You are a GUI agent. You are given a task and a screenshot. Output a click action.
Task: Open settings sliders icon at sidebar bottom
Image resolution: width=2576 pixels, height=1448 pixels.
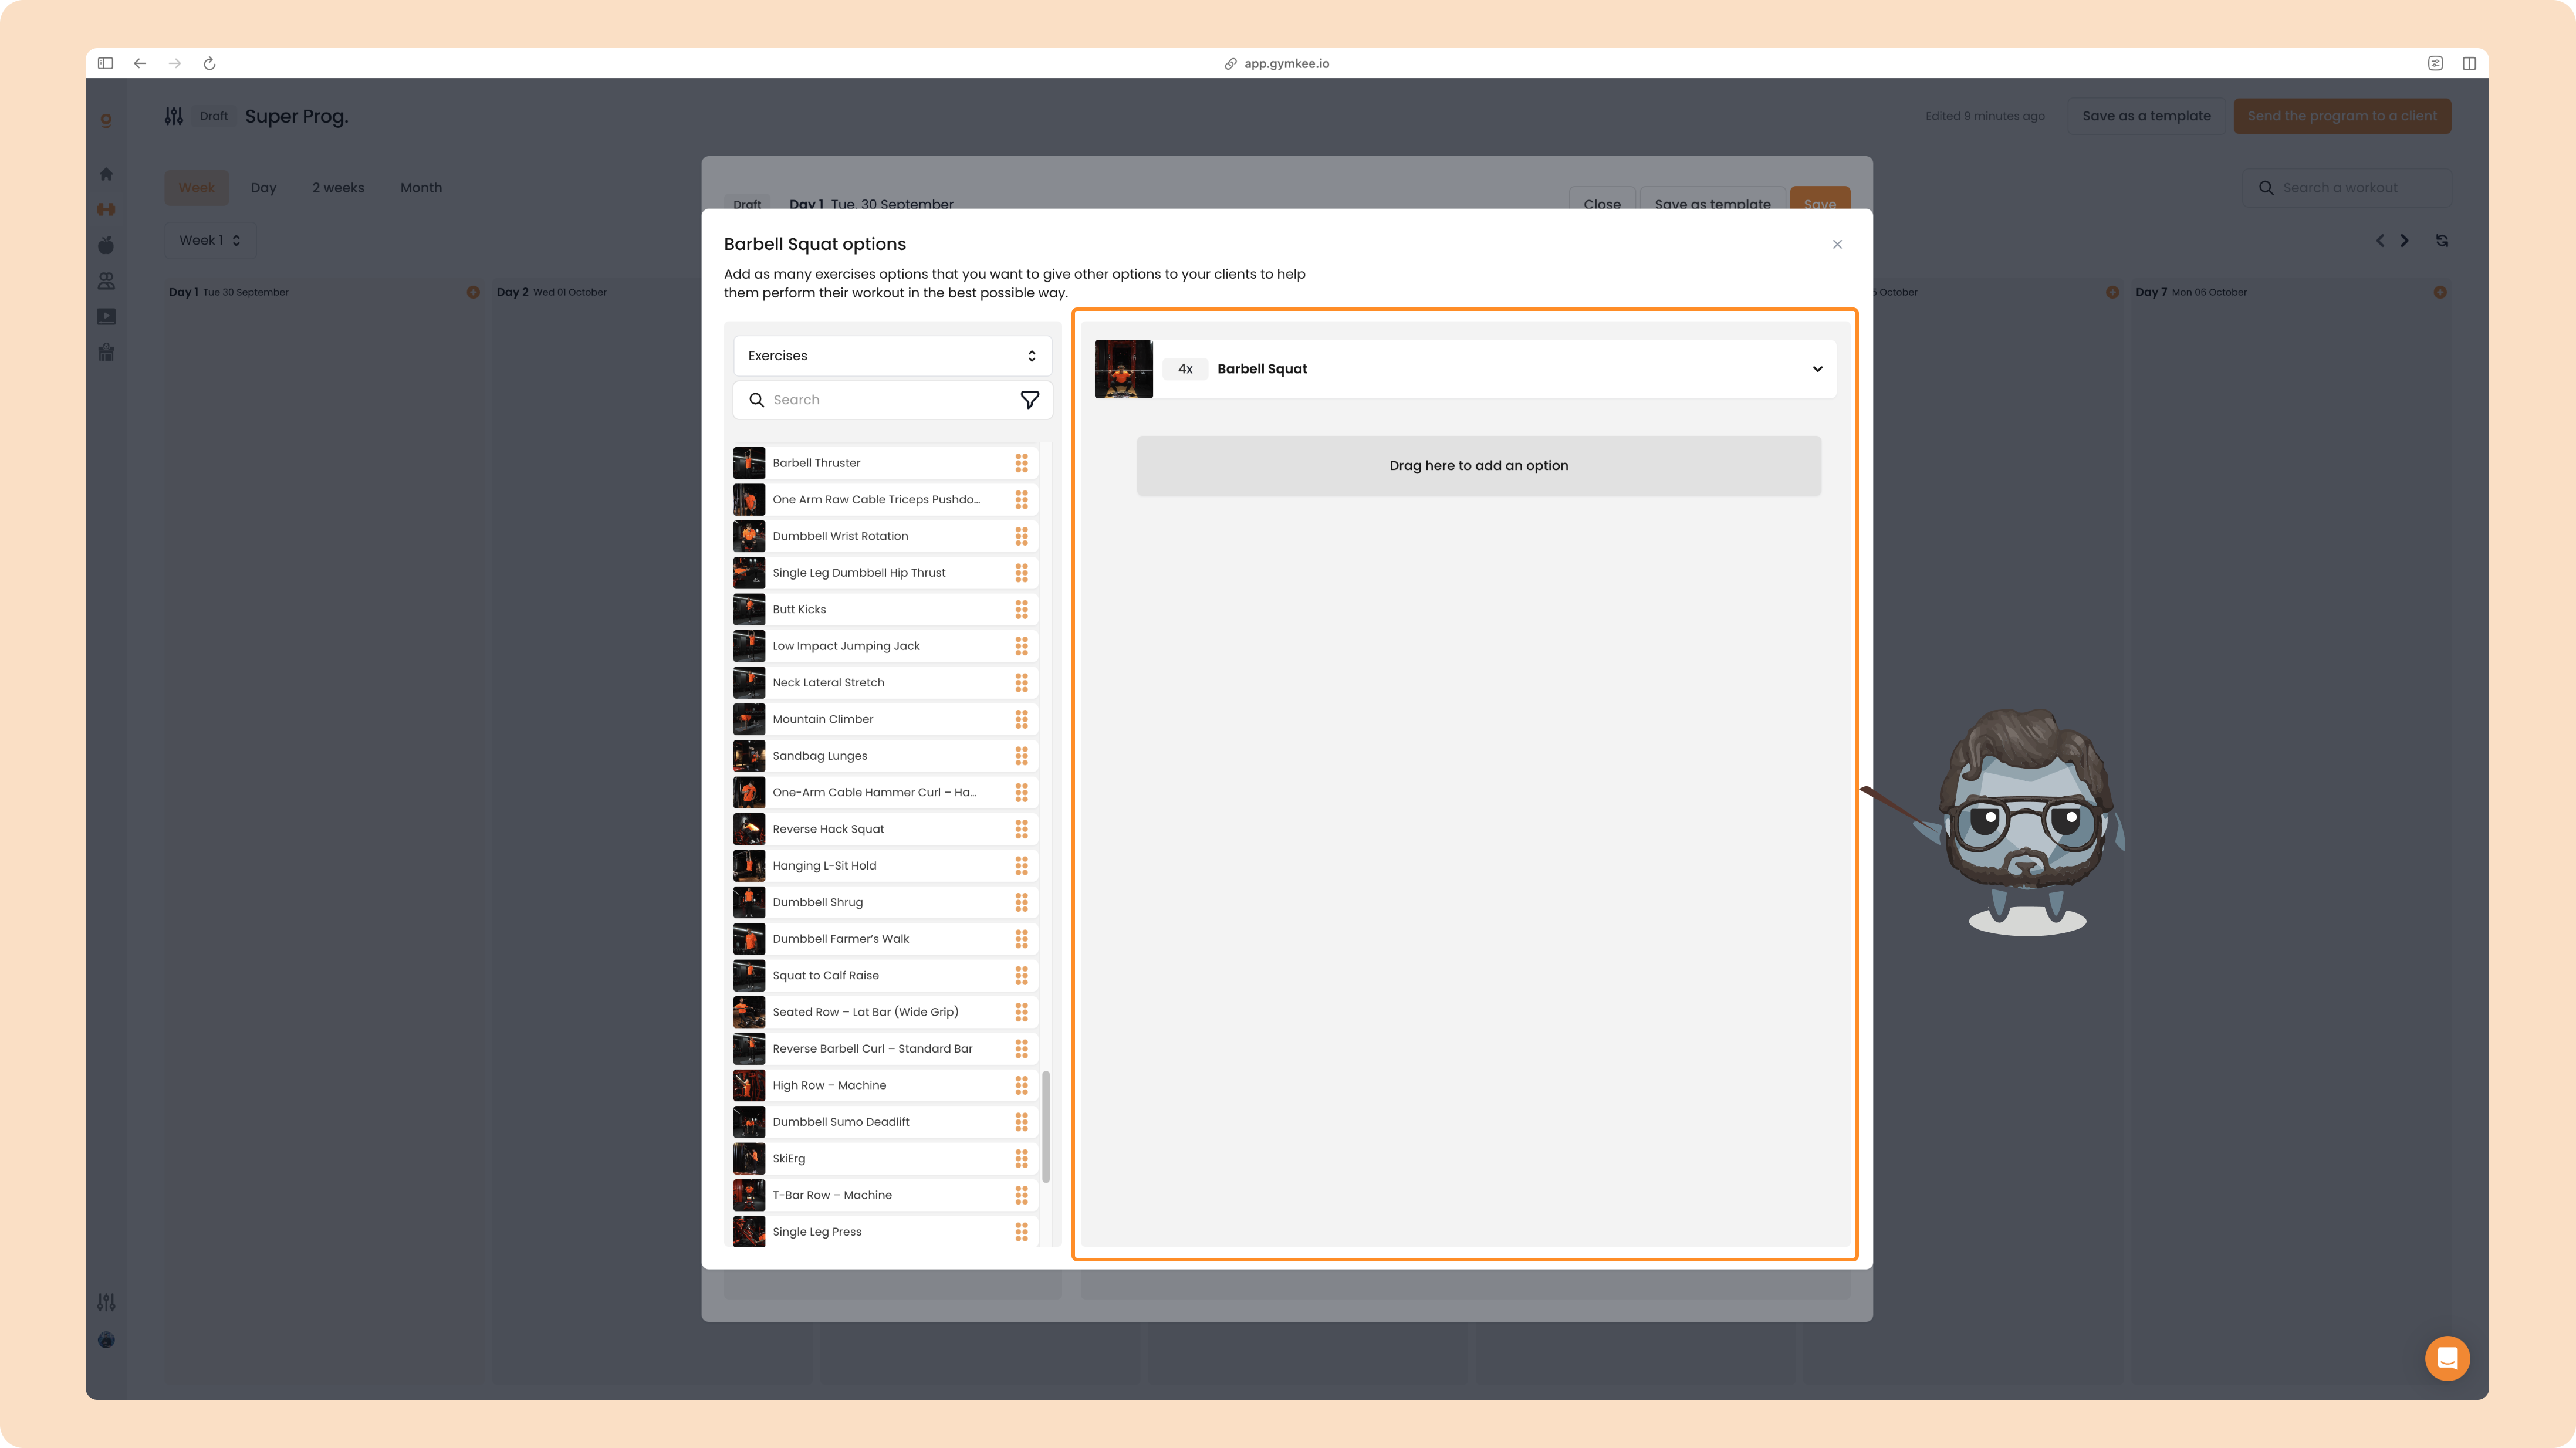pos(106,1302)
